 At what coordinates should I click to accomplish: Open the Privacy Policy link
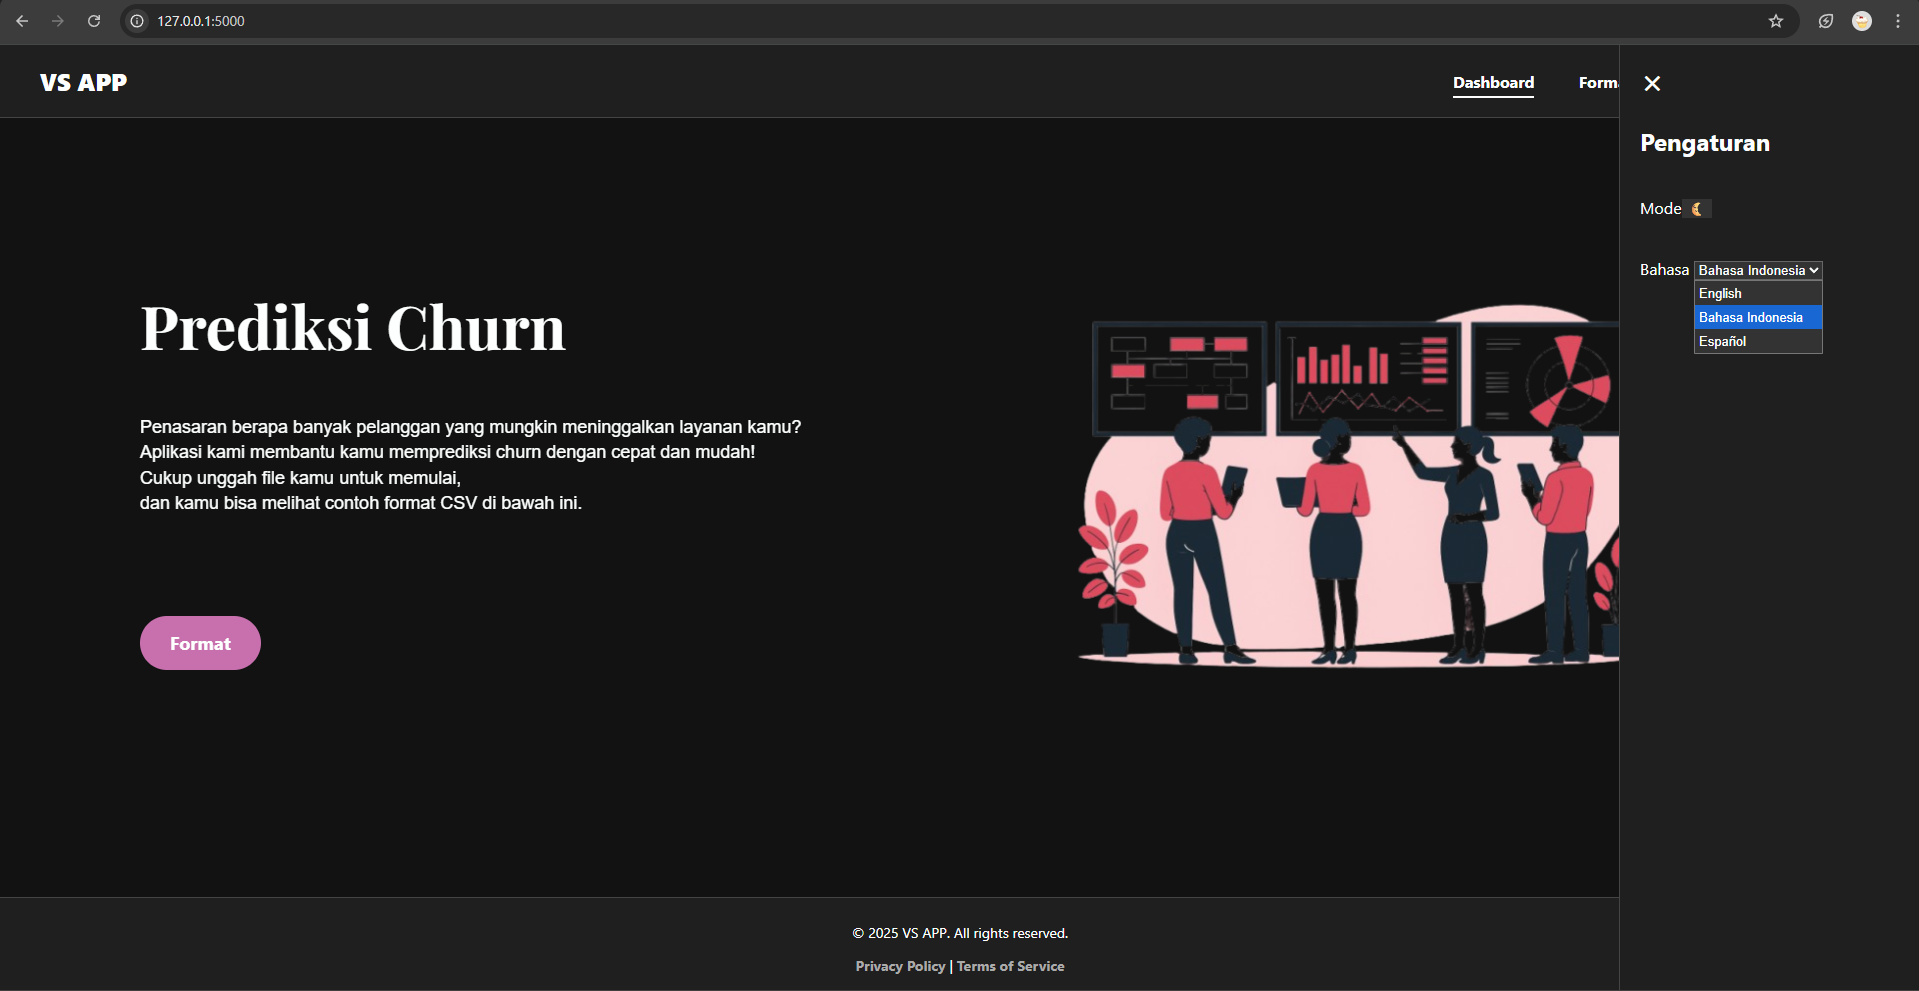click(x=900, y=966)
